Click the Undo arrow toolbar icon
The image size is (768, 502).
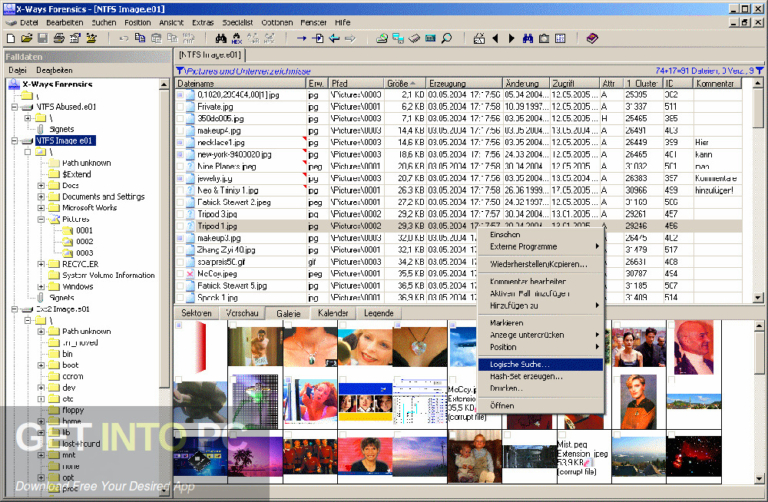pyautogui.click(x=123, y=38)
